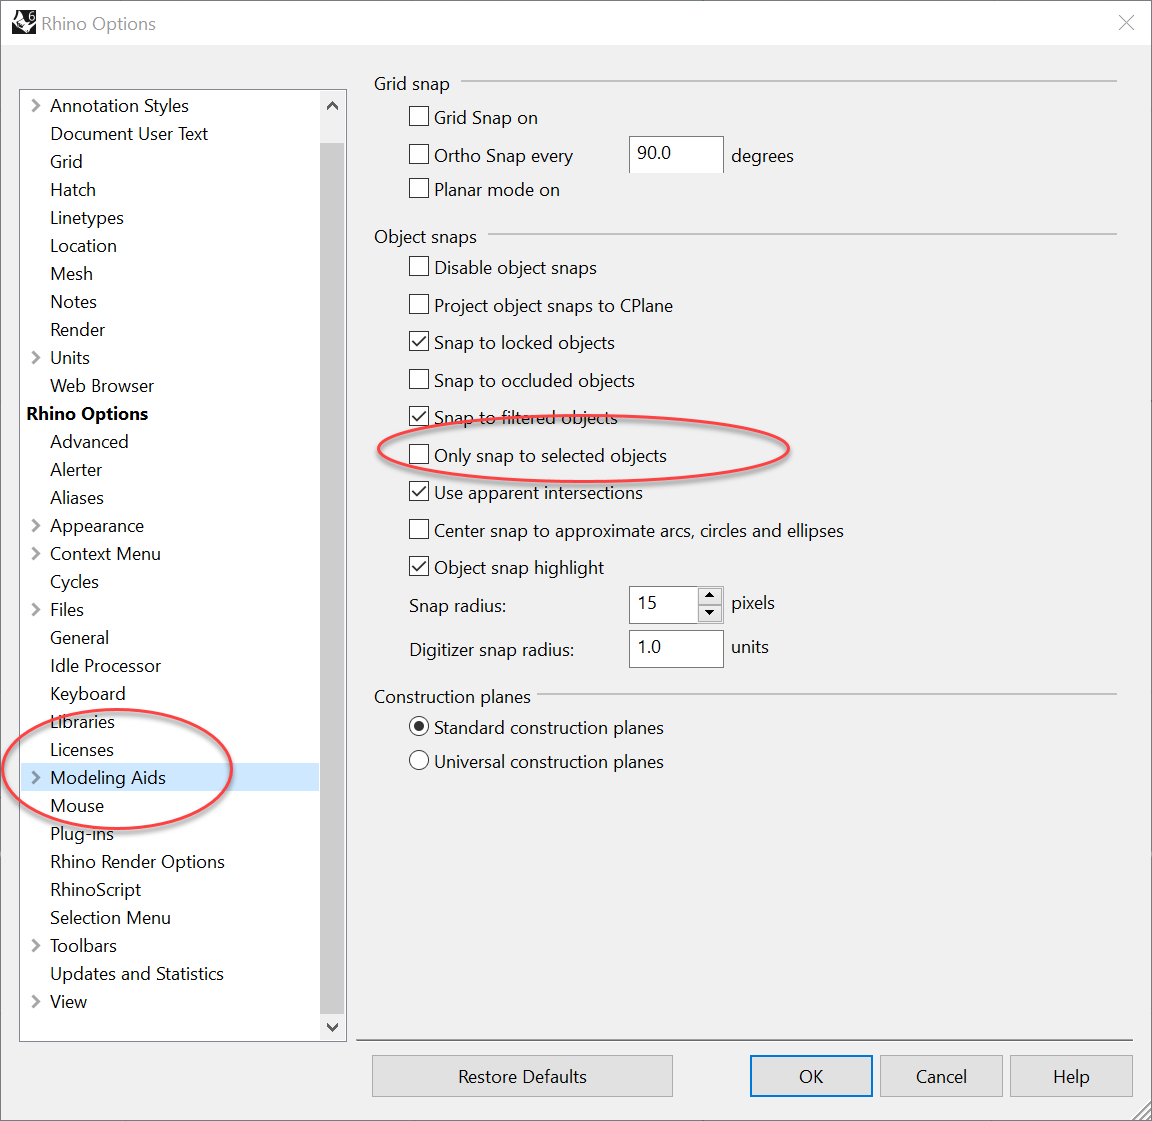Open Idle Processor settings
This screenshot has height=1121, width=1152.
105,666
